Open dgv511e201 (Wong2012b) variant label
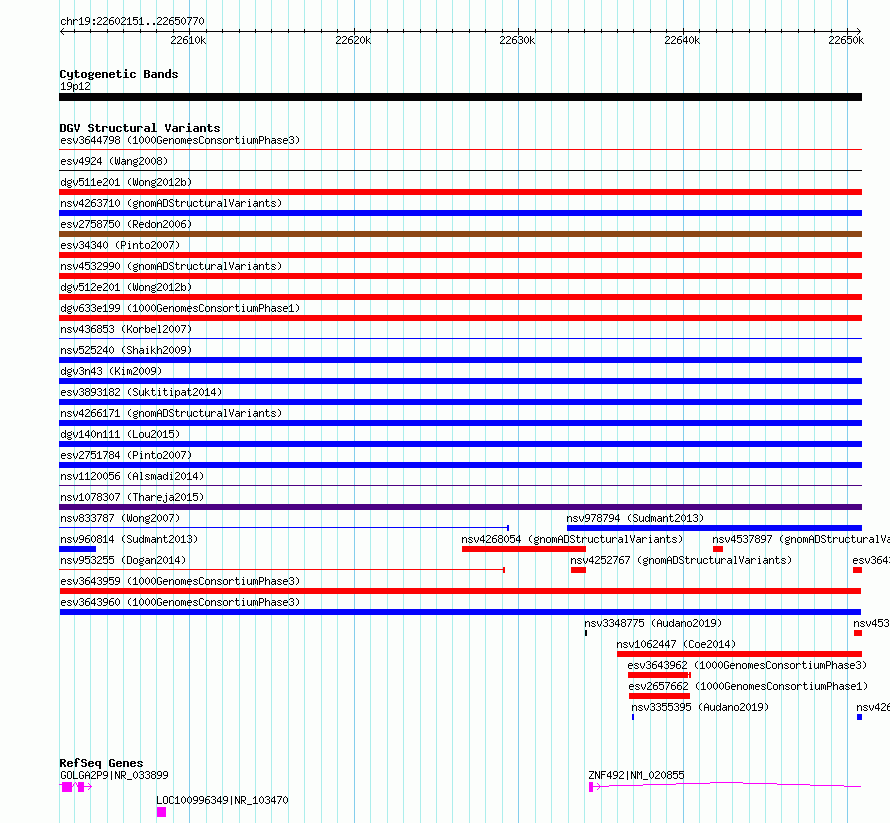The width and height of the screenshot is (890, 823). point(126,182)
